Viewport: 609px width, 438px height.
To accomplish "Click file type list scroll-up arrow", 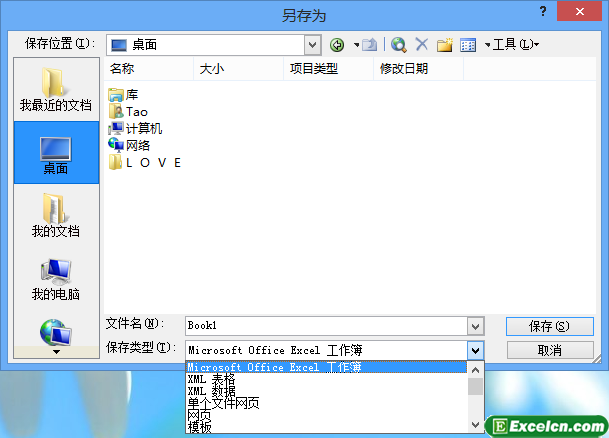I will 475,370.
